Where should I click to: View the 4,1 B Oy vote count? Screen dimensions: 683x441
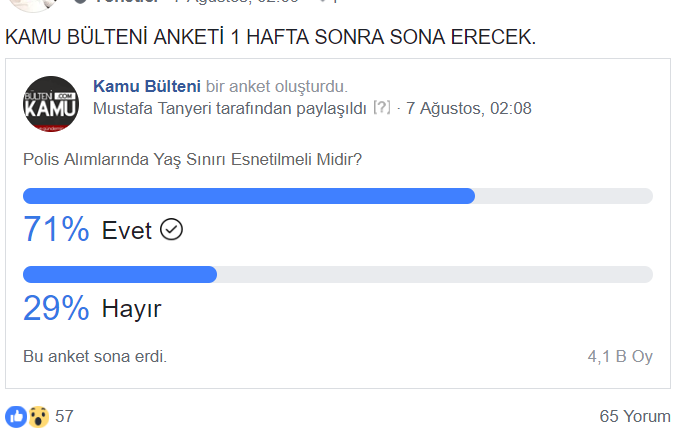620,356
